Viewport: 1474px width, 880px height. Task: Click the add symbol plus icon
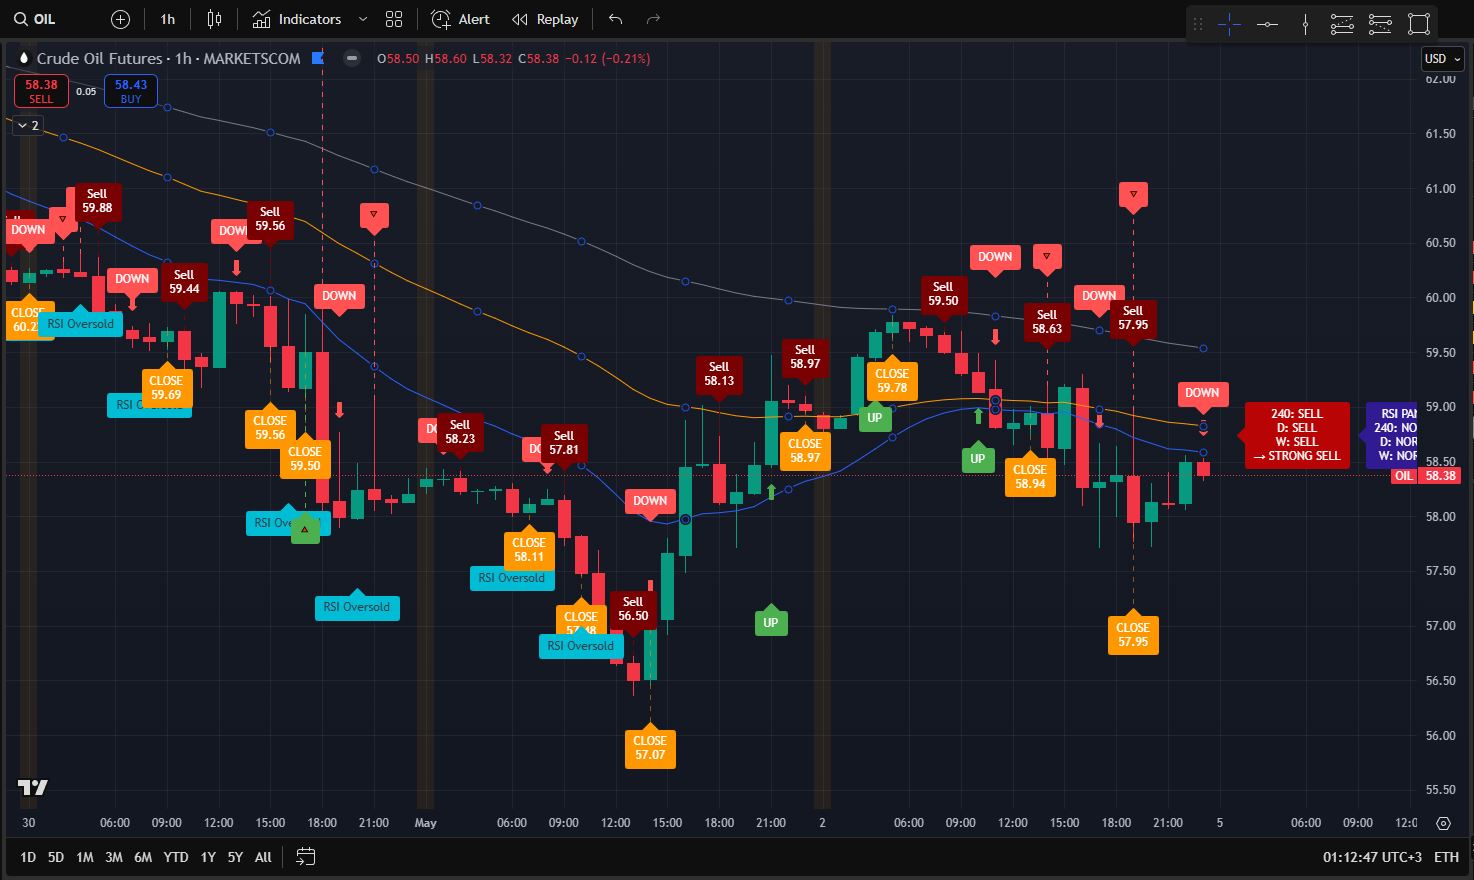[x=120, y=19]
